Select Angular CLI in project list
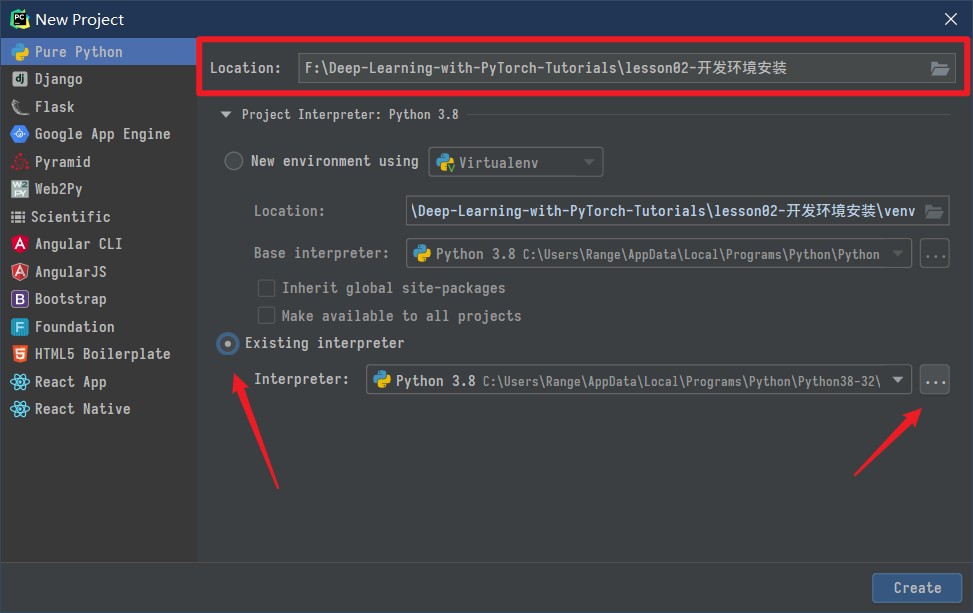 pyautogui.click(x=99, y=244)
